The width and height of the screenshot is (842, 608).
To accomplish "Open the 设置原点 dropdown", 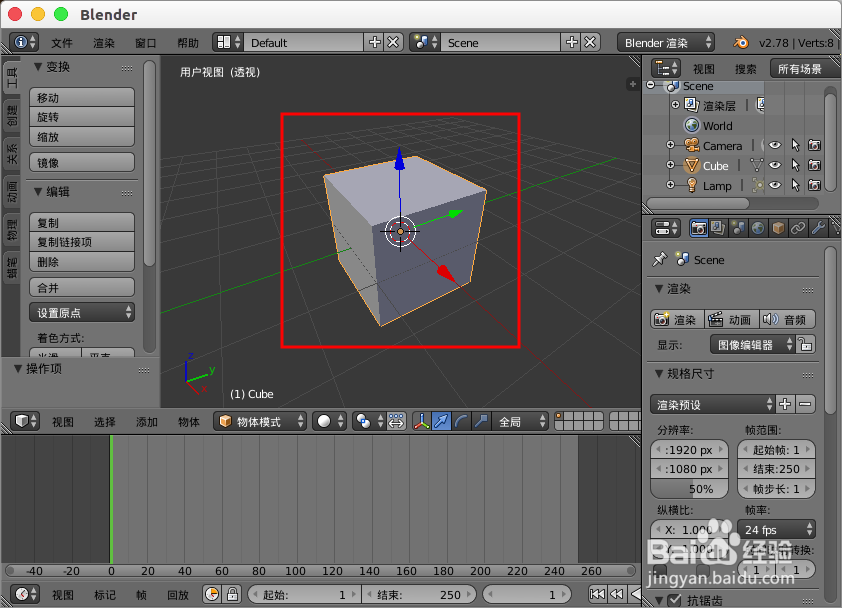I will [x=82, y=313].
